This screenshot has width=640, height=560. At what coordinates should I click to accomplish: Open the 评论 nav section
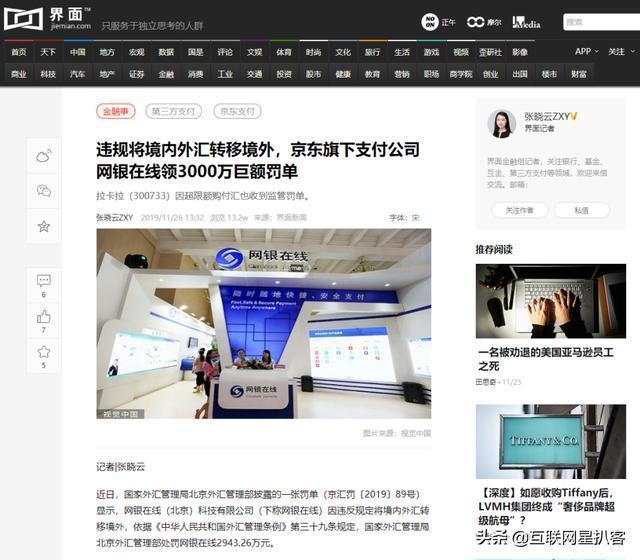pyautogui.click(x=225, y=52)
